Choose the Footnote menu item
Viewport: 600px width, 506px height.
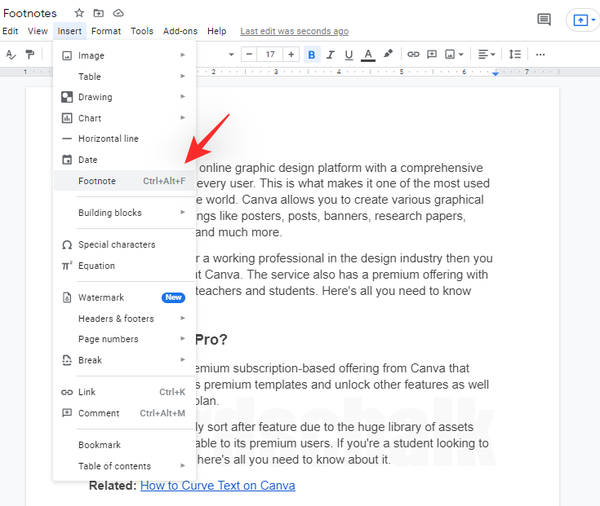coord(124,181)
